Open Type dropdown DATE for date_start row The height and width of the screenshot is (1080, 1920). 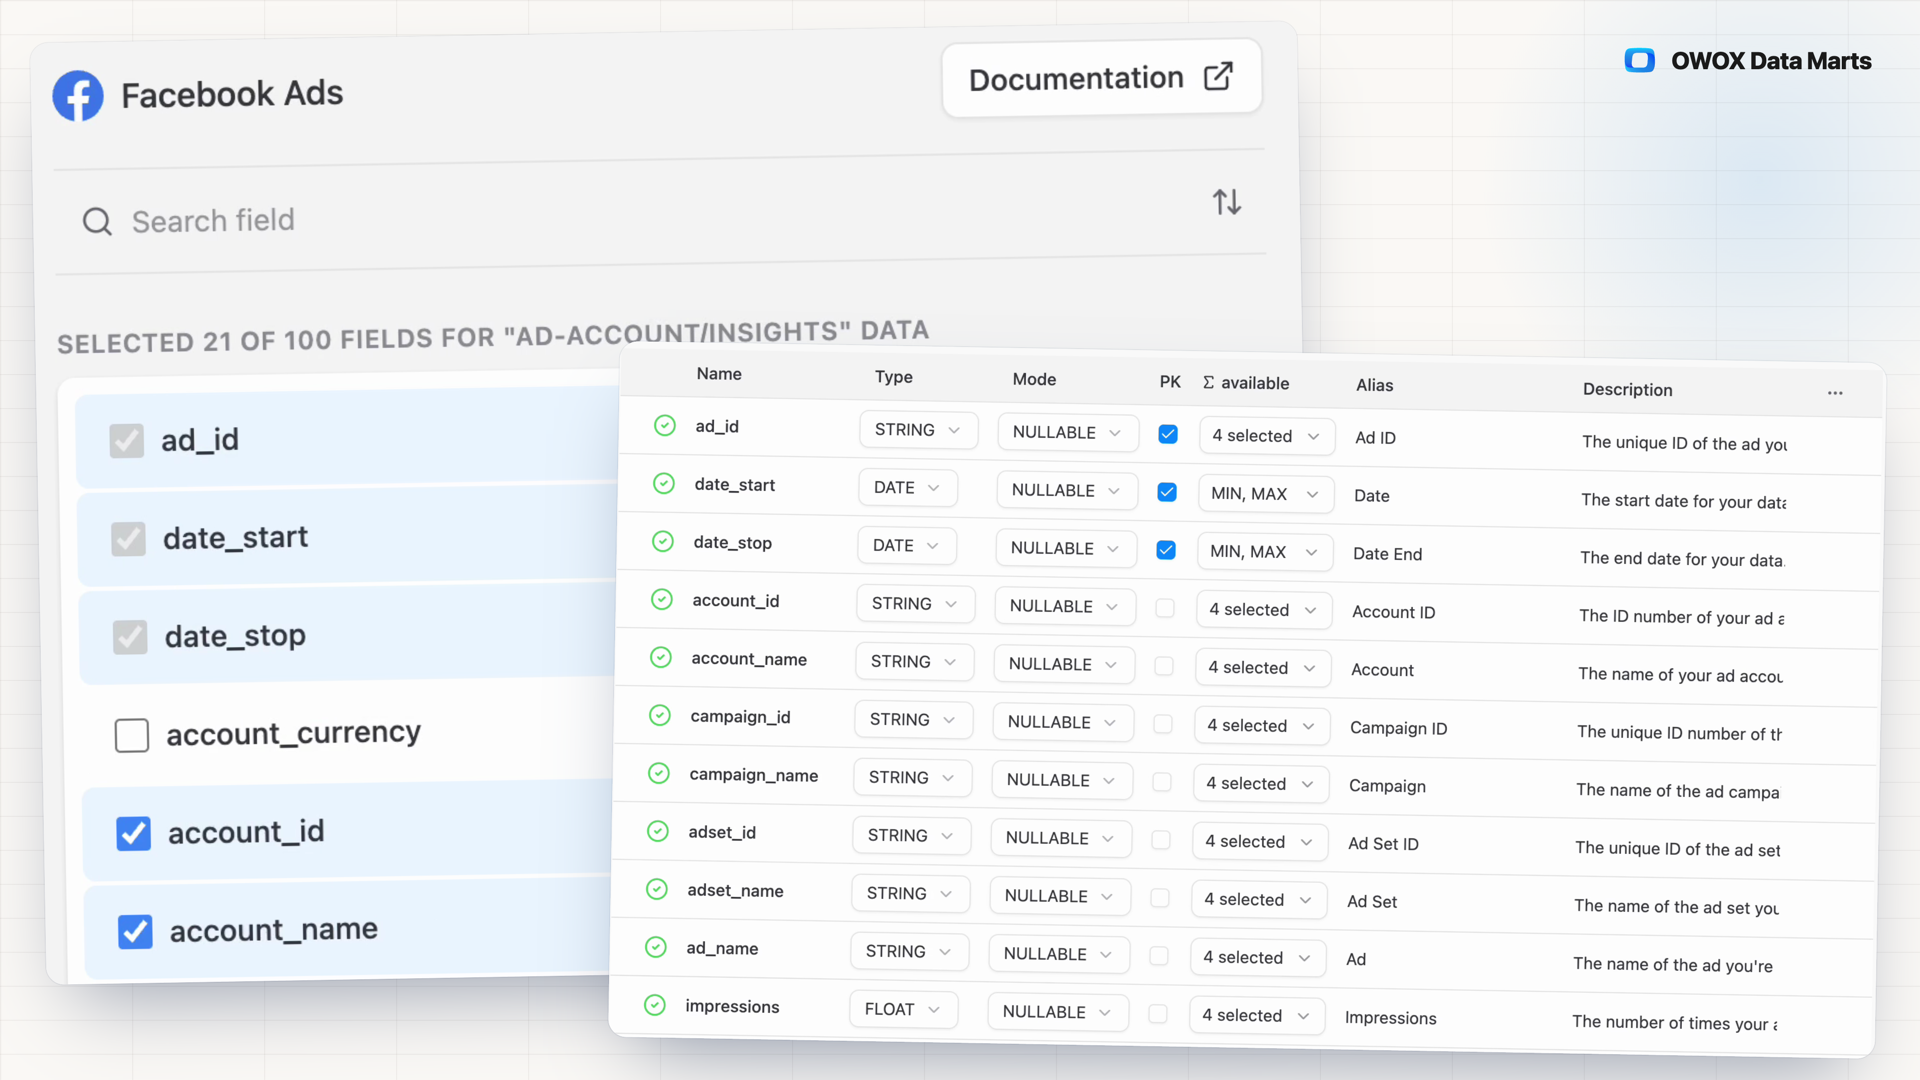pos(908,488)
